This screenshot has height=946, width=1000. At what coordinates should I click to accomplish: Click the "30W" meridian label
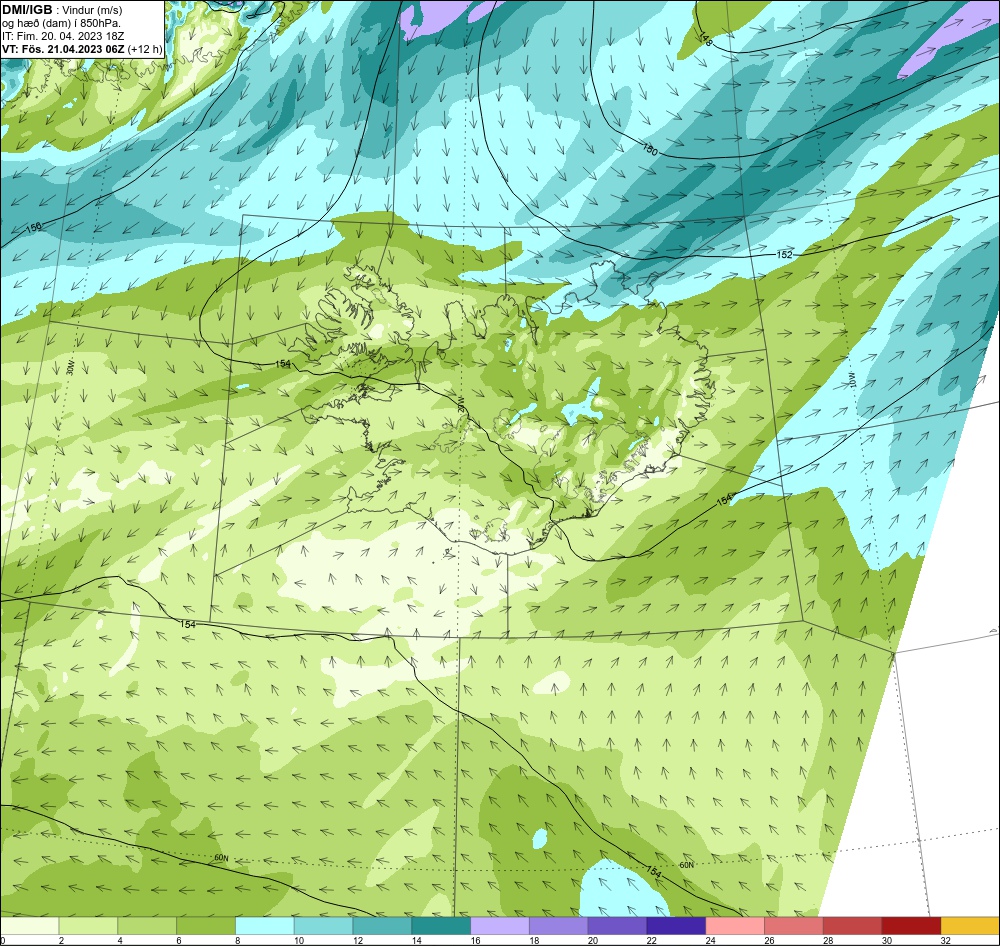coord(70,368)
